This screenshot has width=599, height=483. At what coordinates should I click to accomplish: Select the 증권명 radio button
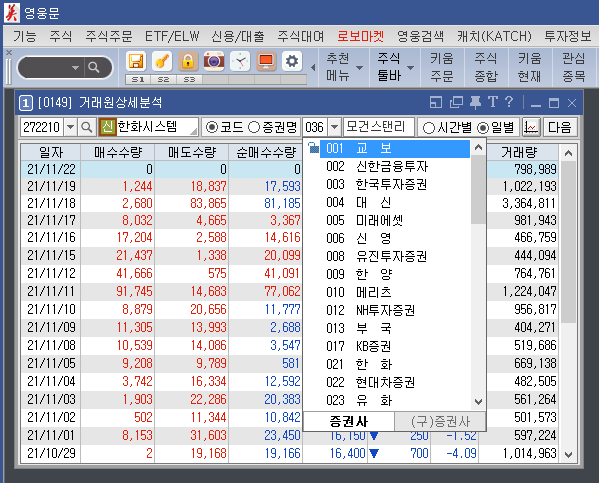[x=254, y=127]
